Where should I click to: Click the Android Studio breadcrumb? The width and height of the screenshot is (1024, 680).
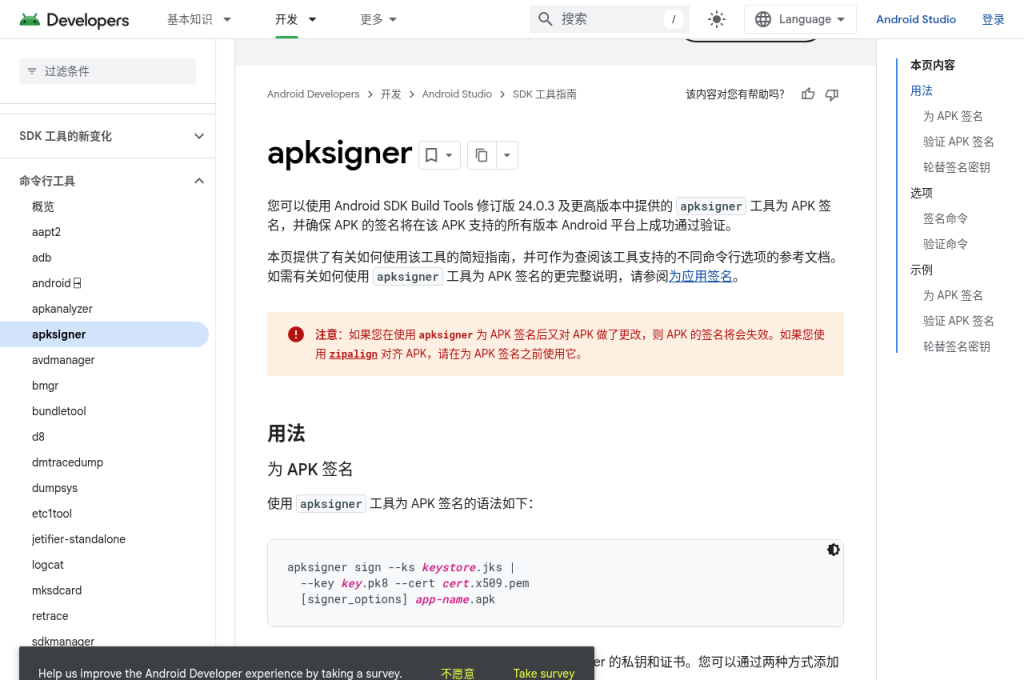[456, 94]
